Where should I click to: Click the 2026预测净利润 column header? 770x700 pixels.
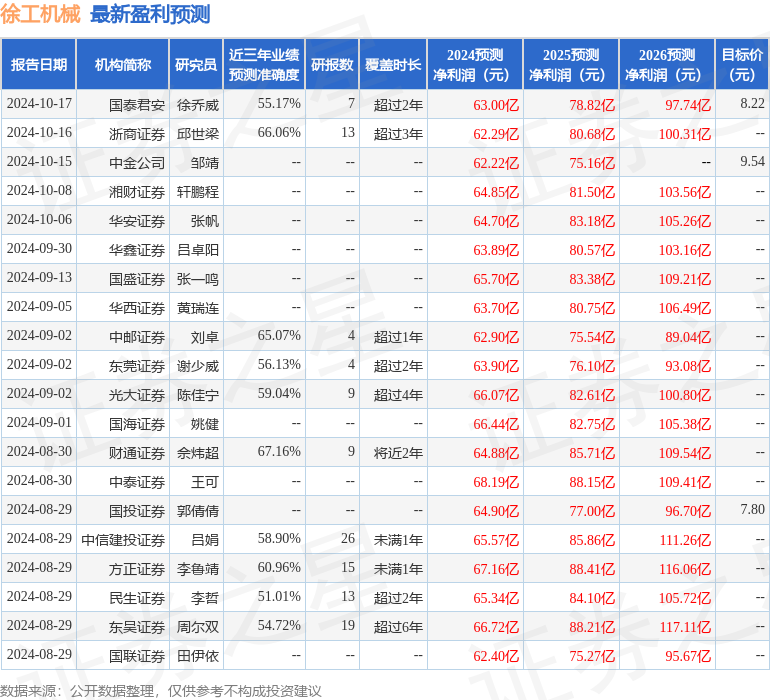click(x=667, y=64)
